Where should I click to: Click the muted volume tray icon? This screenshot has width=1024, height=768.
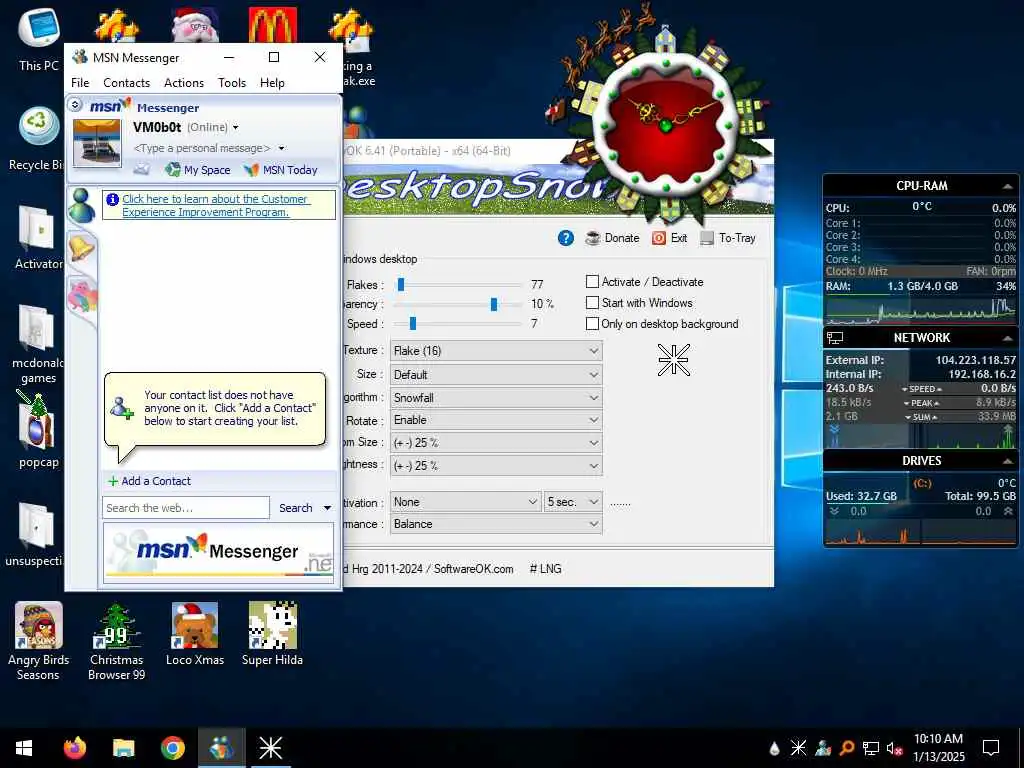[894, 748]
